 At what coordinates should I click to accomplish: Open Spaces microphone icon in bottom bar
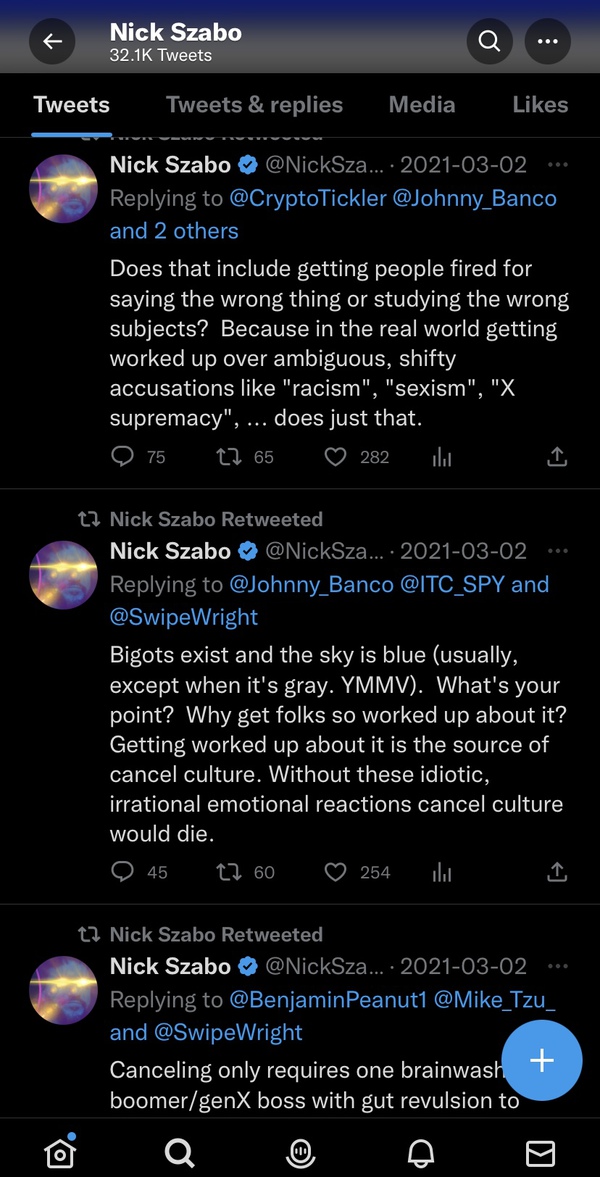[x=300, y=1153]
